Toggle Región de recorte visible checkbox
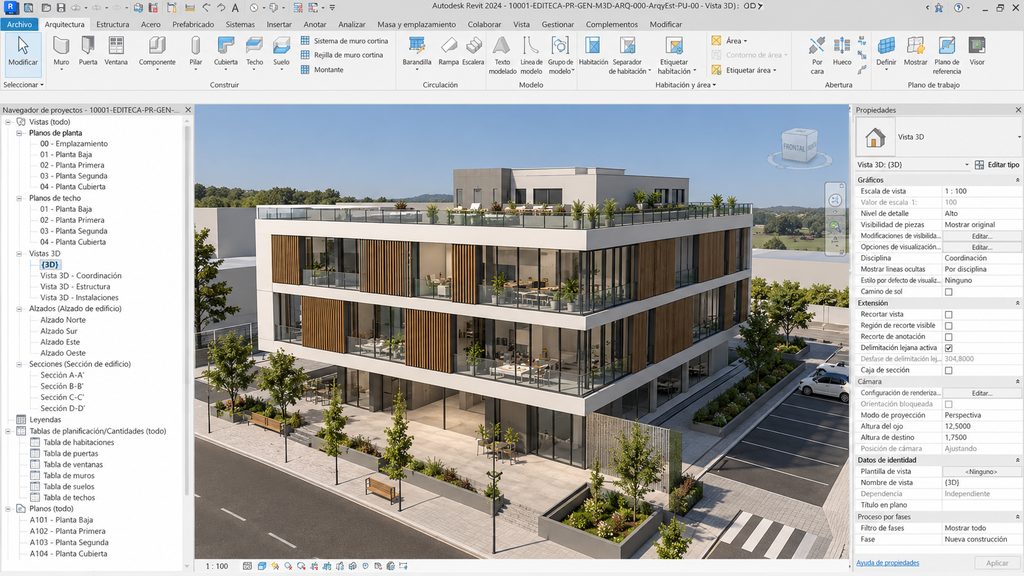The height and width of the screenshot is (576, 1024). pos(948,326)
